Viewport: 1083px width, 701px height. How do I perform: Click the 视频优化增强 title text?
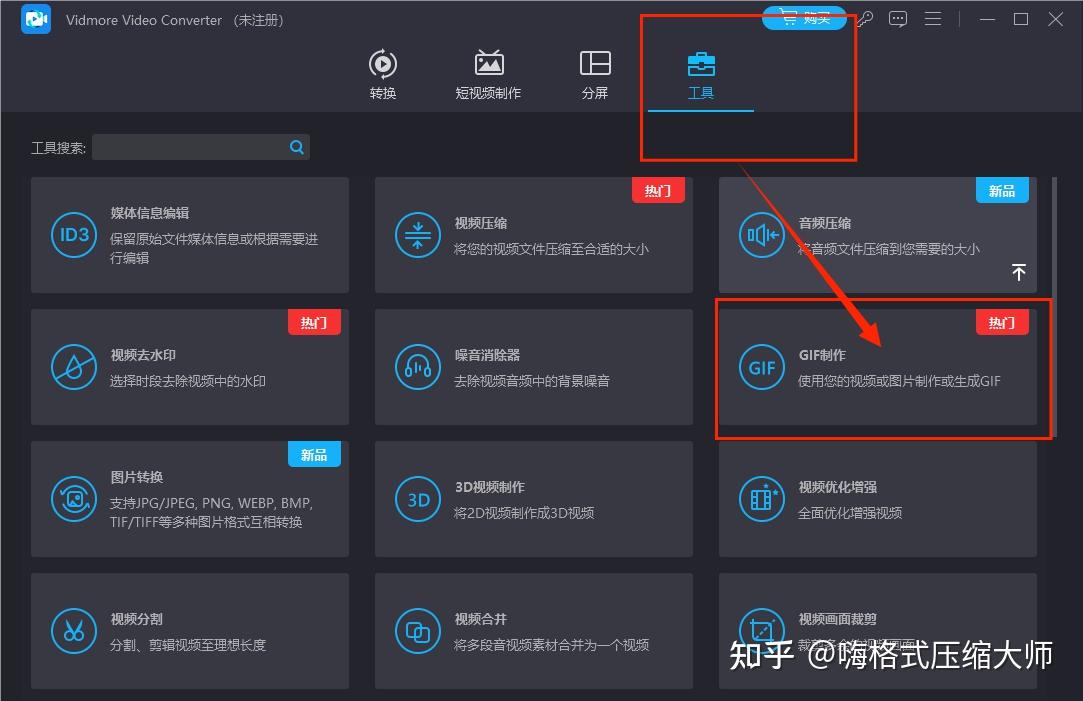(x=838, y=487)
